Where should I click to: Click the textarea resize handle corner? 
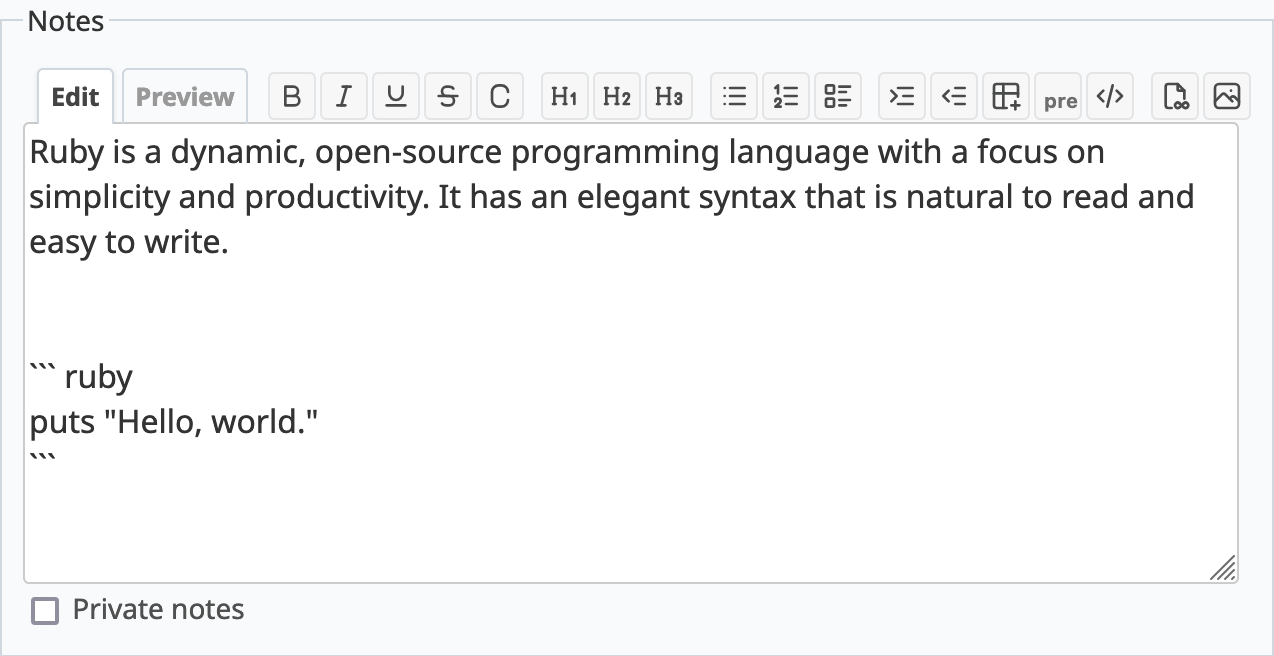click(1223, 567)
